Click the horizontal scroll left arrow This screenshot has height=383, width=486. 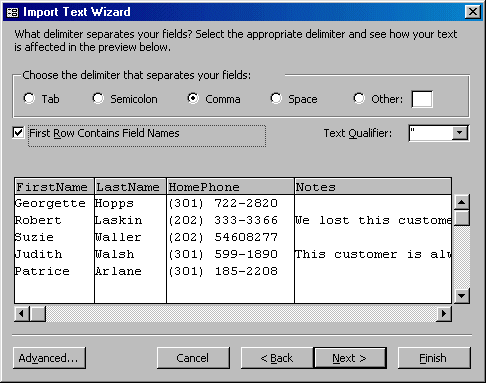click(x=22, y=314)
